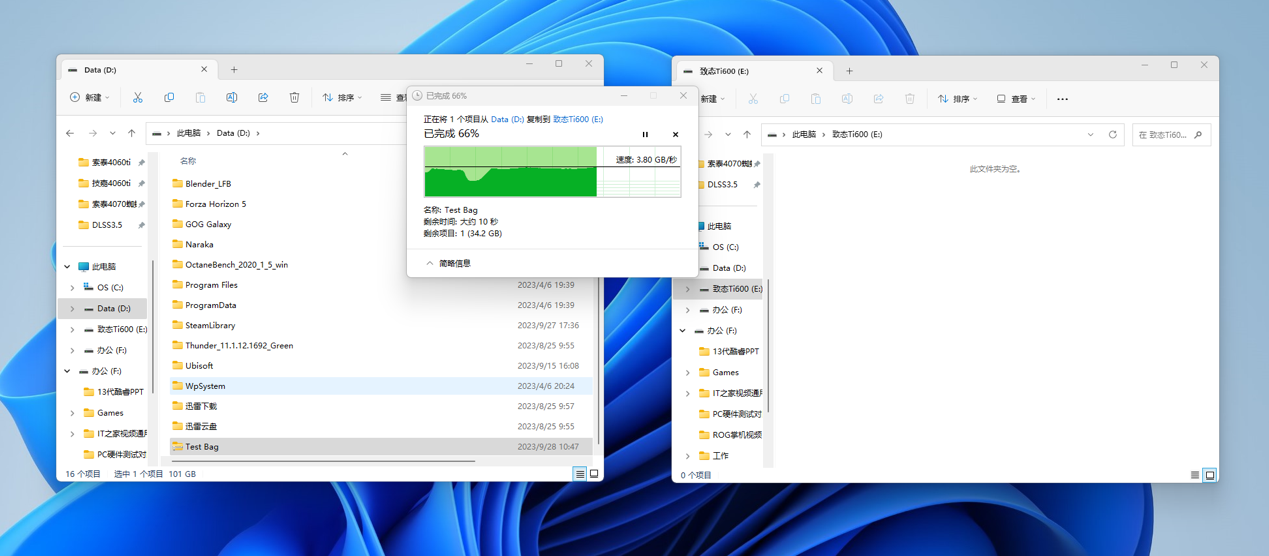Pause the file copy operation
1269x556 pixels.
(645, 134)
